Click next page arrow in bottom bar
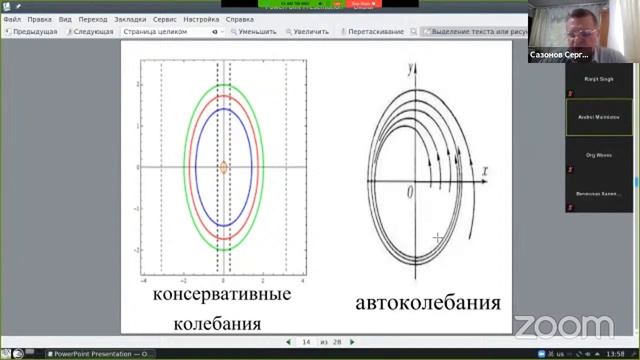Viewport: 640px width, 360px height. click(x=352, y=342)
